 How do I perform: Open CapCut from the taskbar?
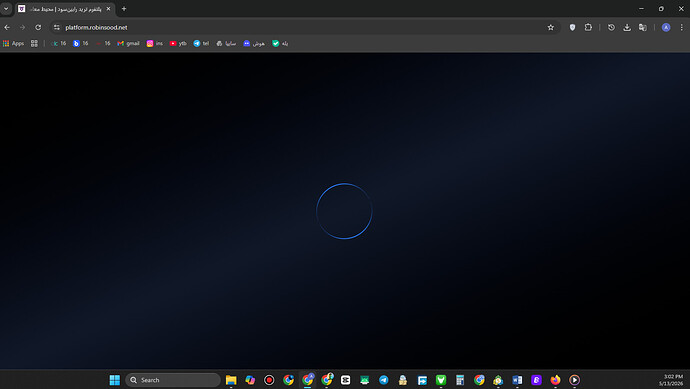pos(345,380)
